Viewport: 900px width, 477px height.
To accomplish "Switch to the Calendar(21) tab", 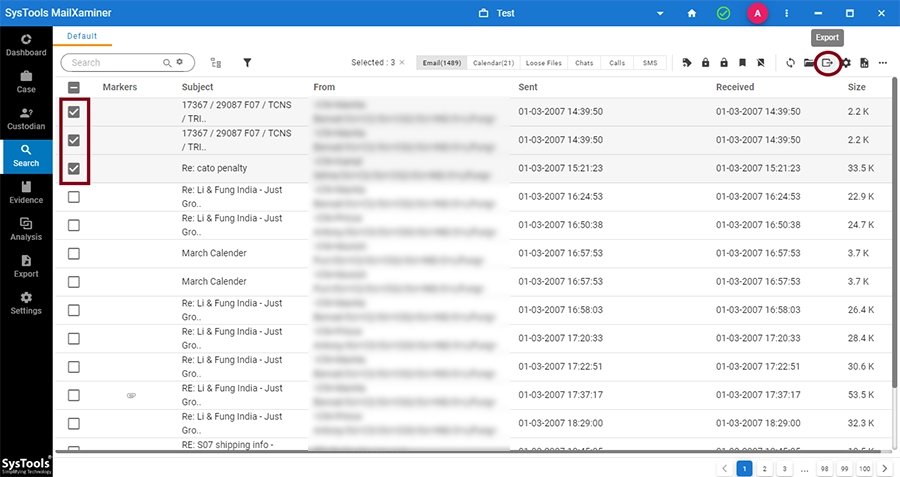I will (494, 63).
